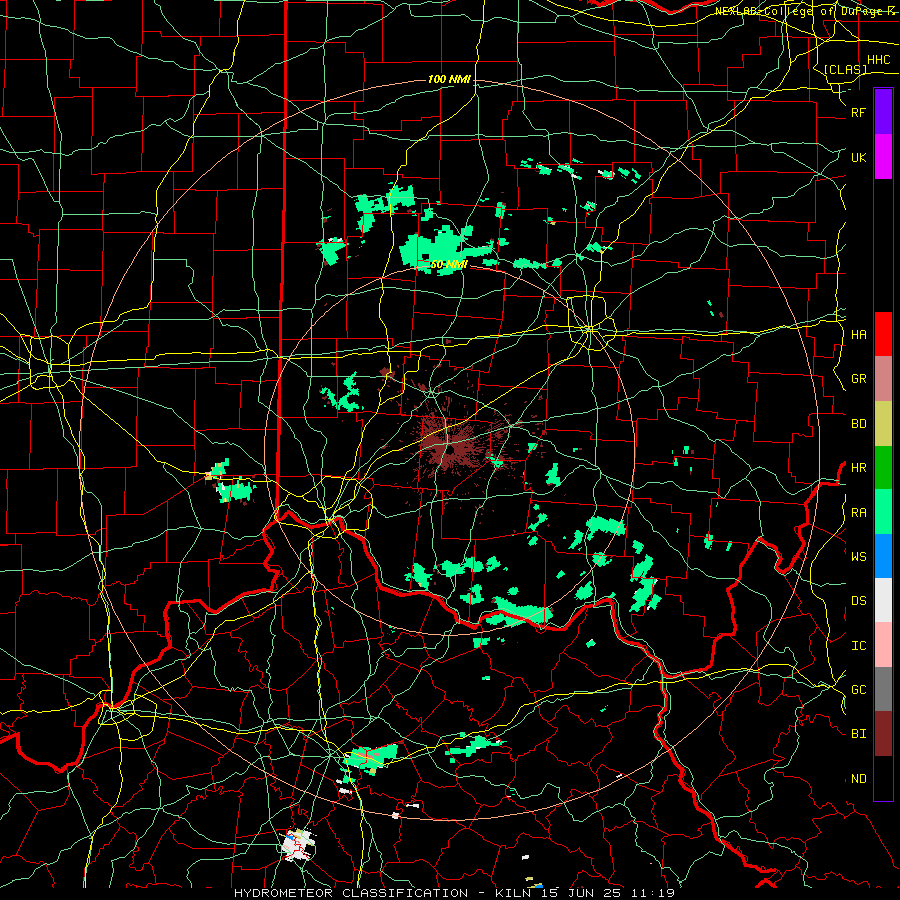The image size is (900, 900).
Task: Click the BI legend label
Action: click(x=858, y=734)
